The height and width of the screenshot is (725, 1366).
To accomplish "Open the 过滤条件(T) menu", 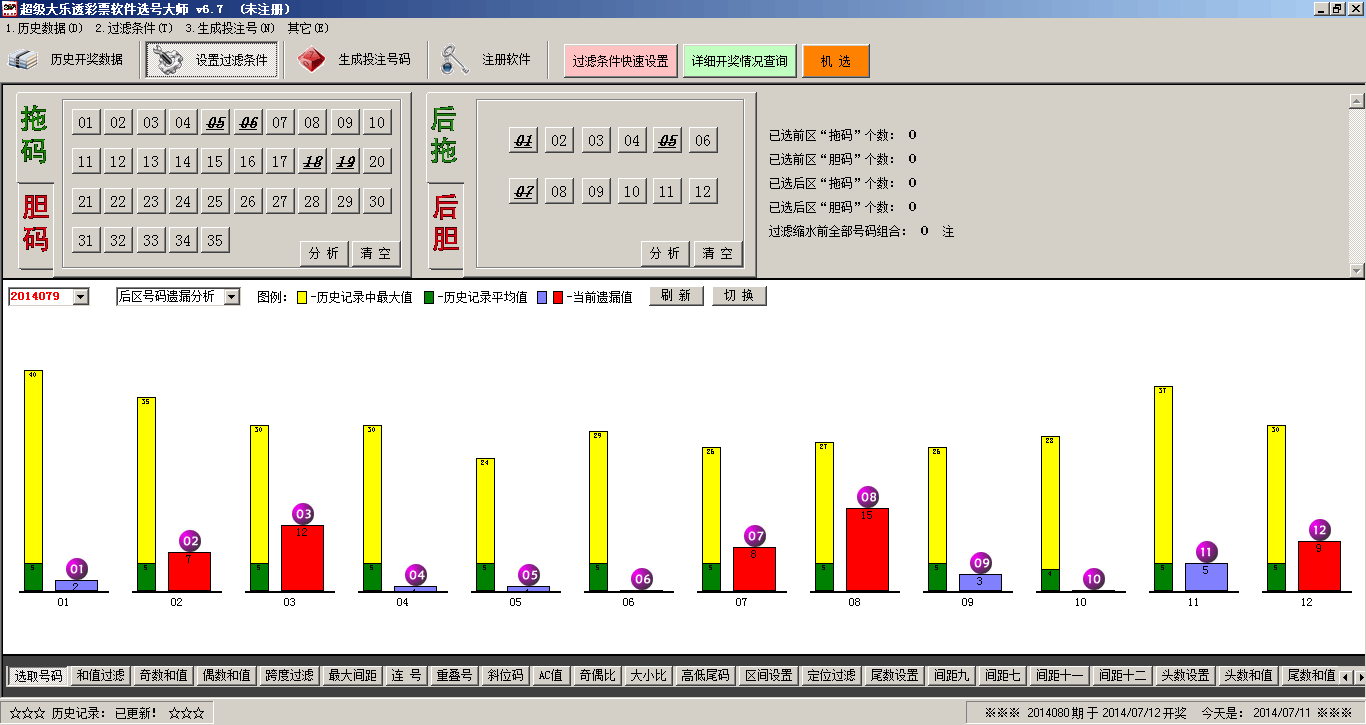I will pos(134,28).
